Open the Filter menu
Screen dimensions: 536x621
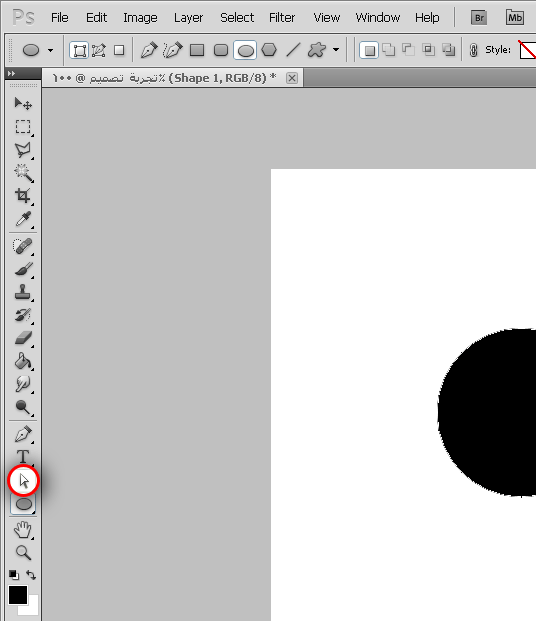point(282,18)
